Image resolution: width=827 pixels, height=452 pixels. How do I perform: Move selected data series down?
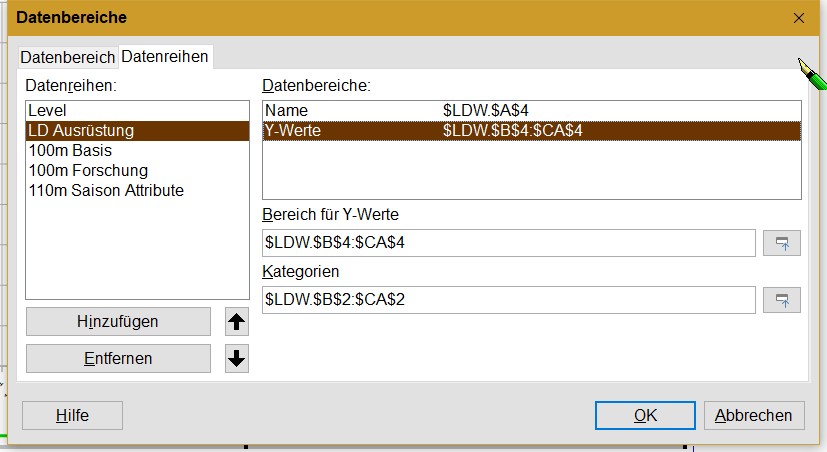pos(236,359)
